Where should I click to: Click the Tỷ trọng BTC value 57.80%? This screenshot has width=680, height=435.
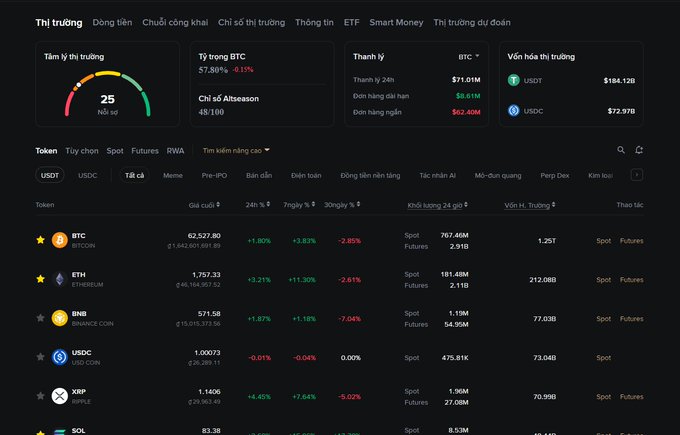pyautogui.click(x=213, y=70)
